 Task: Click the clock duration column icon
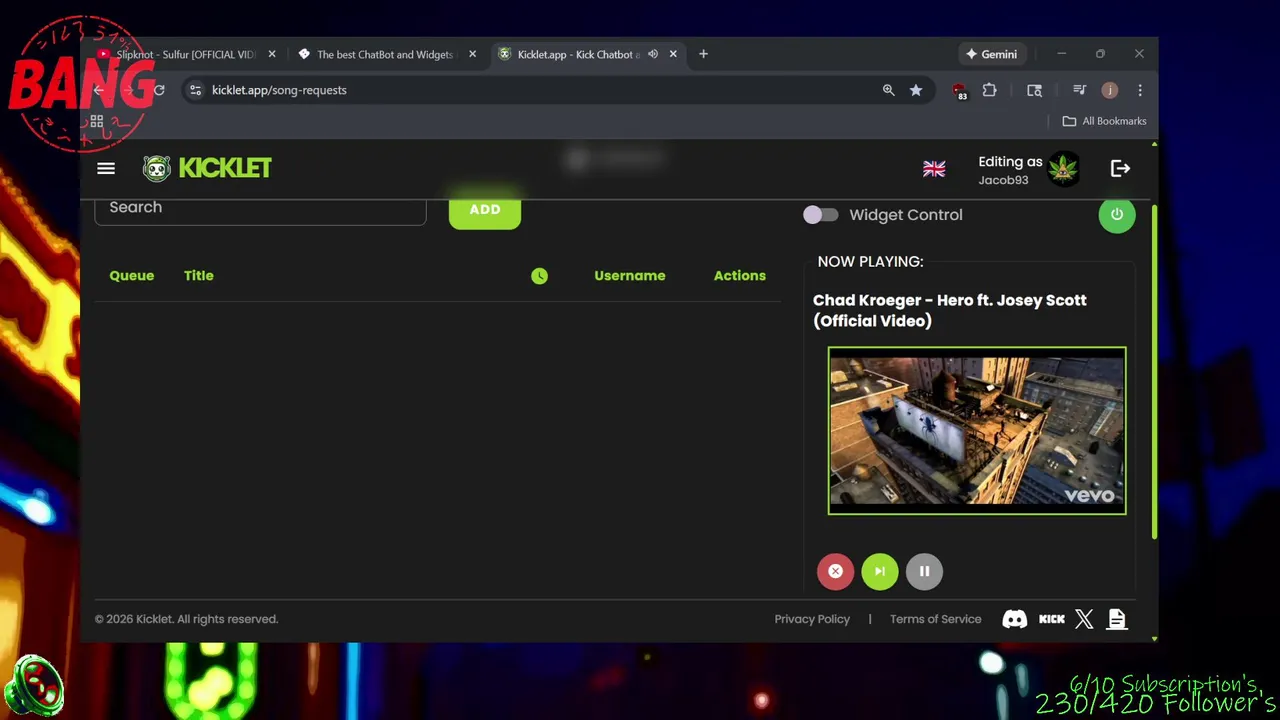point(539,276)
